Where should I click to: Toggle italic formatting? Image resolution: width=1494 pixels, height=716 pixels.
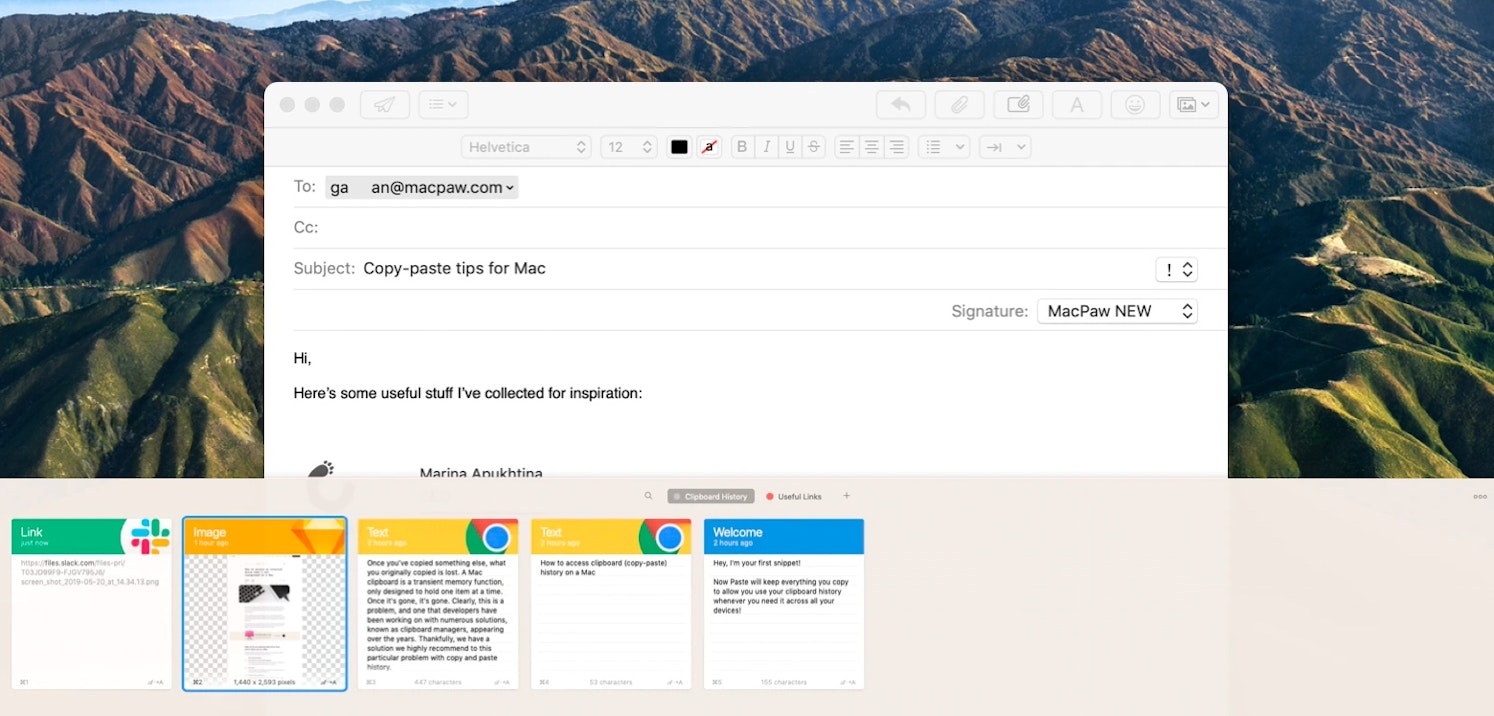click(766, 146)
